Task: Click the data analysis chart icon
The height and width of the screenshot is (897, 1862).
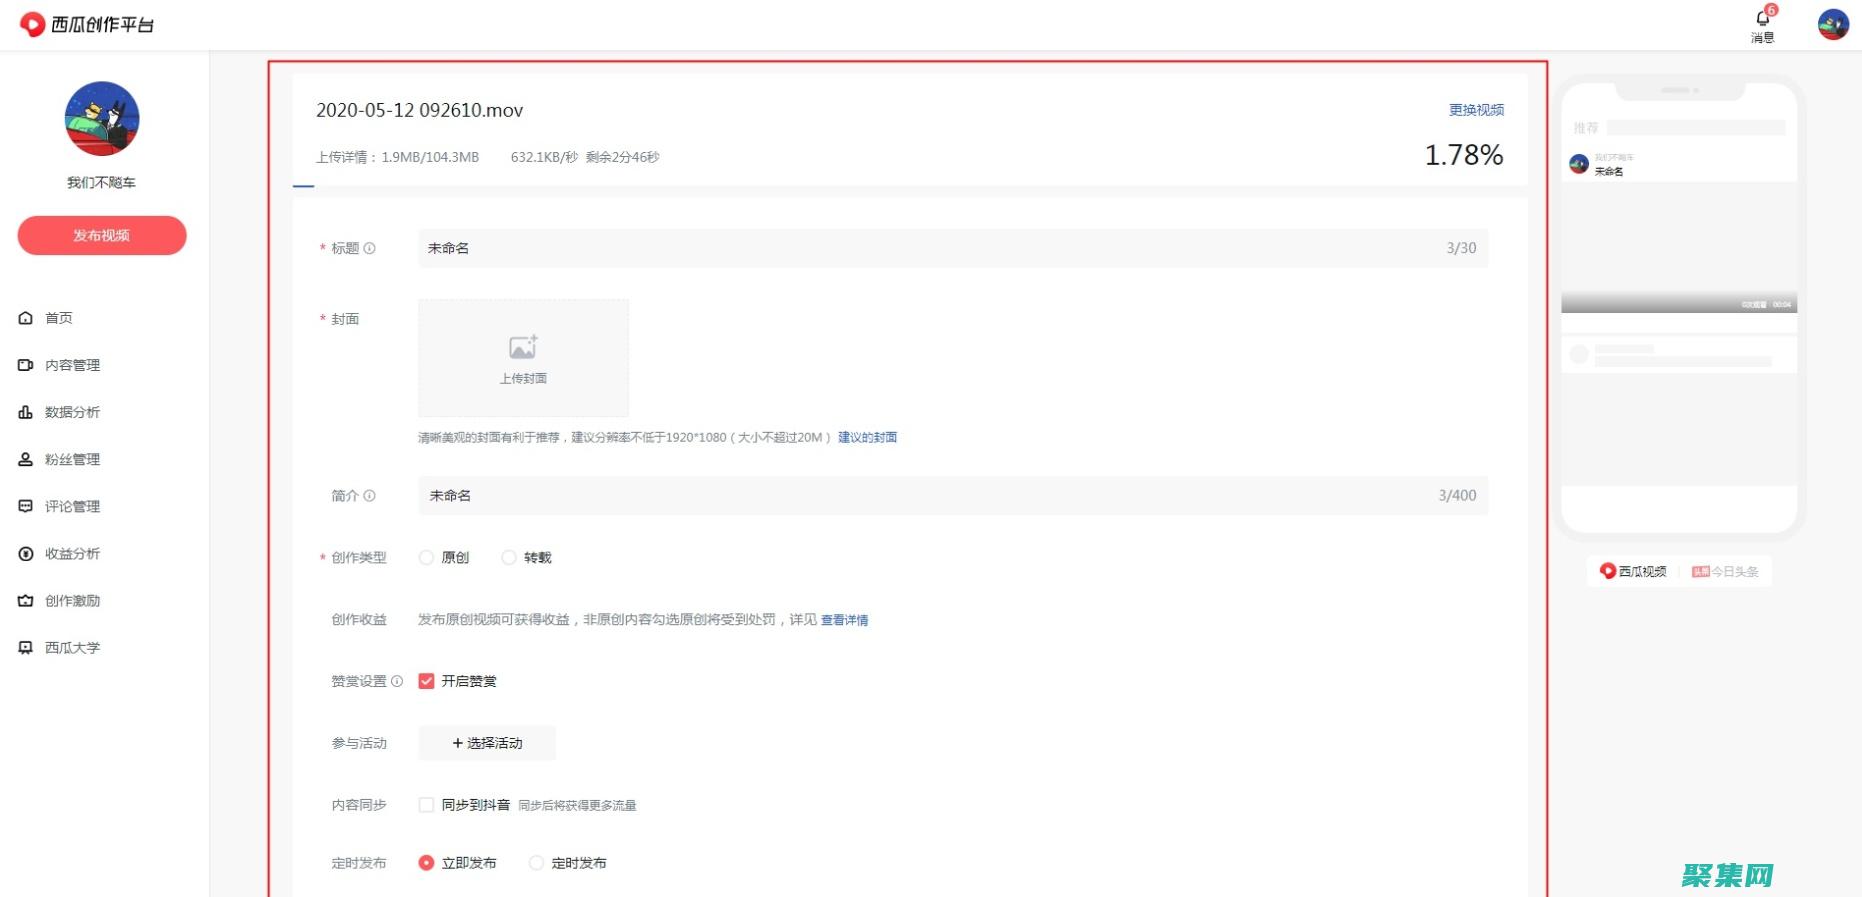Action: coord(26,412)
